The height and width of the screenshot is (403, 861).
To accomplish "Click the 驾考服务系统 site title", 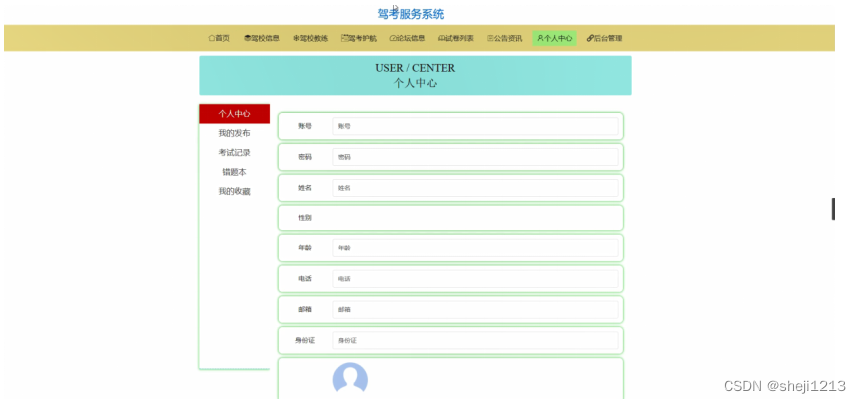I will pyautogui.click(x=411, y=14).
